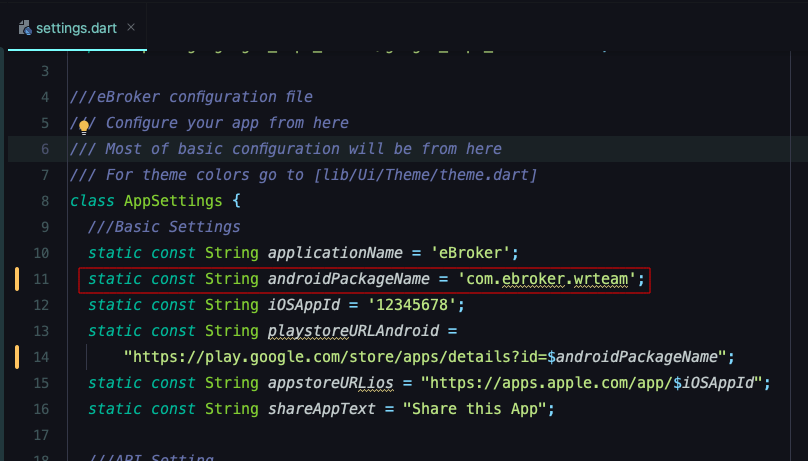Click the '12345678' string value

coord(412,305)
